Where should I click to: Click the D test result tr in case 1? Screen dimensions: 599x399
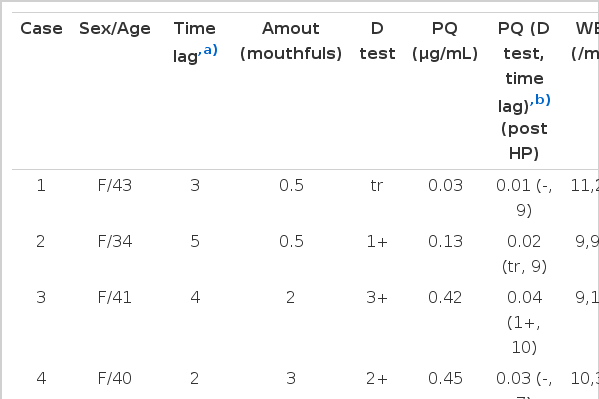pos(376,186)
